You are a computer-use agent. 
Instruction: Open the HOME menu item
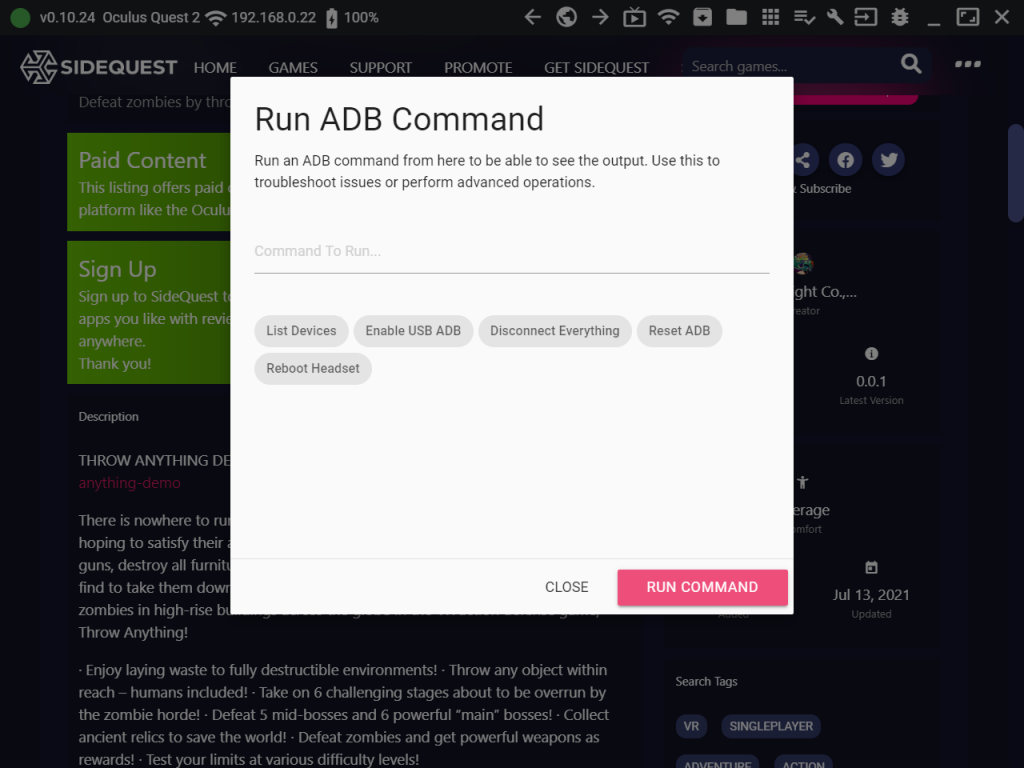coord(215,68)
